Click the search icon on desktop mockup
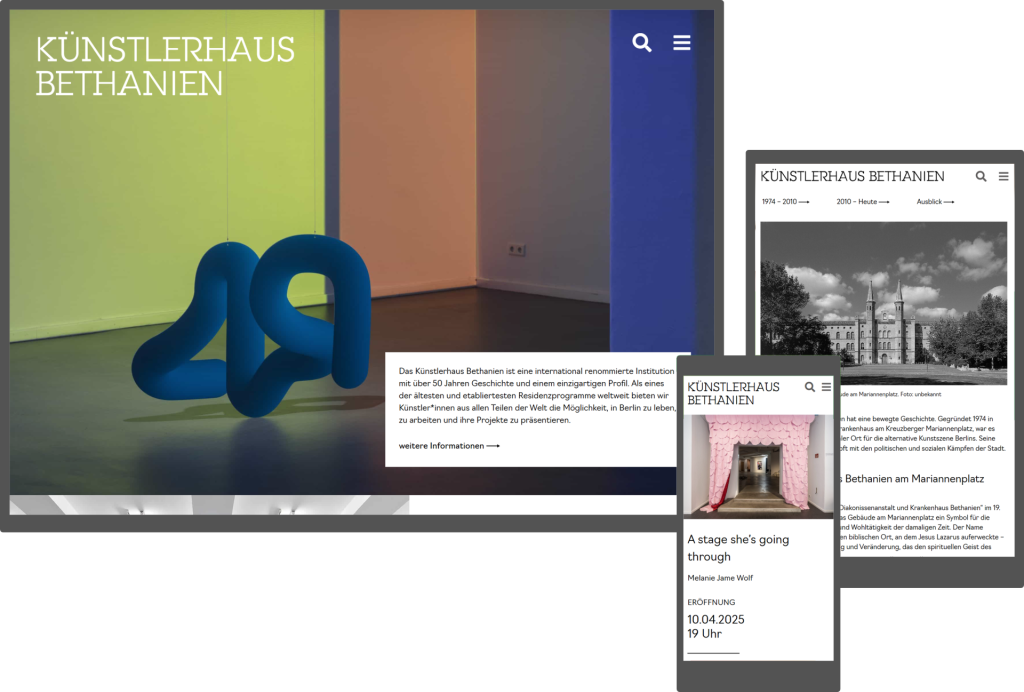Screen dimensions: 1024x692 [x=642, y=42]
